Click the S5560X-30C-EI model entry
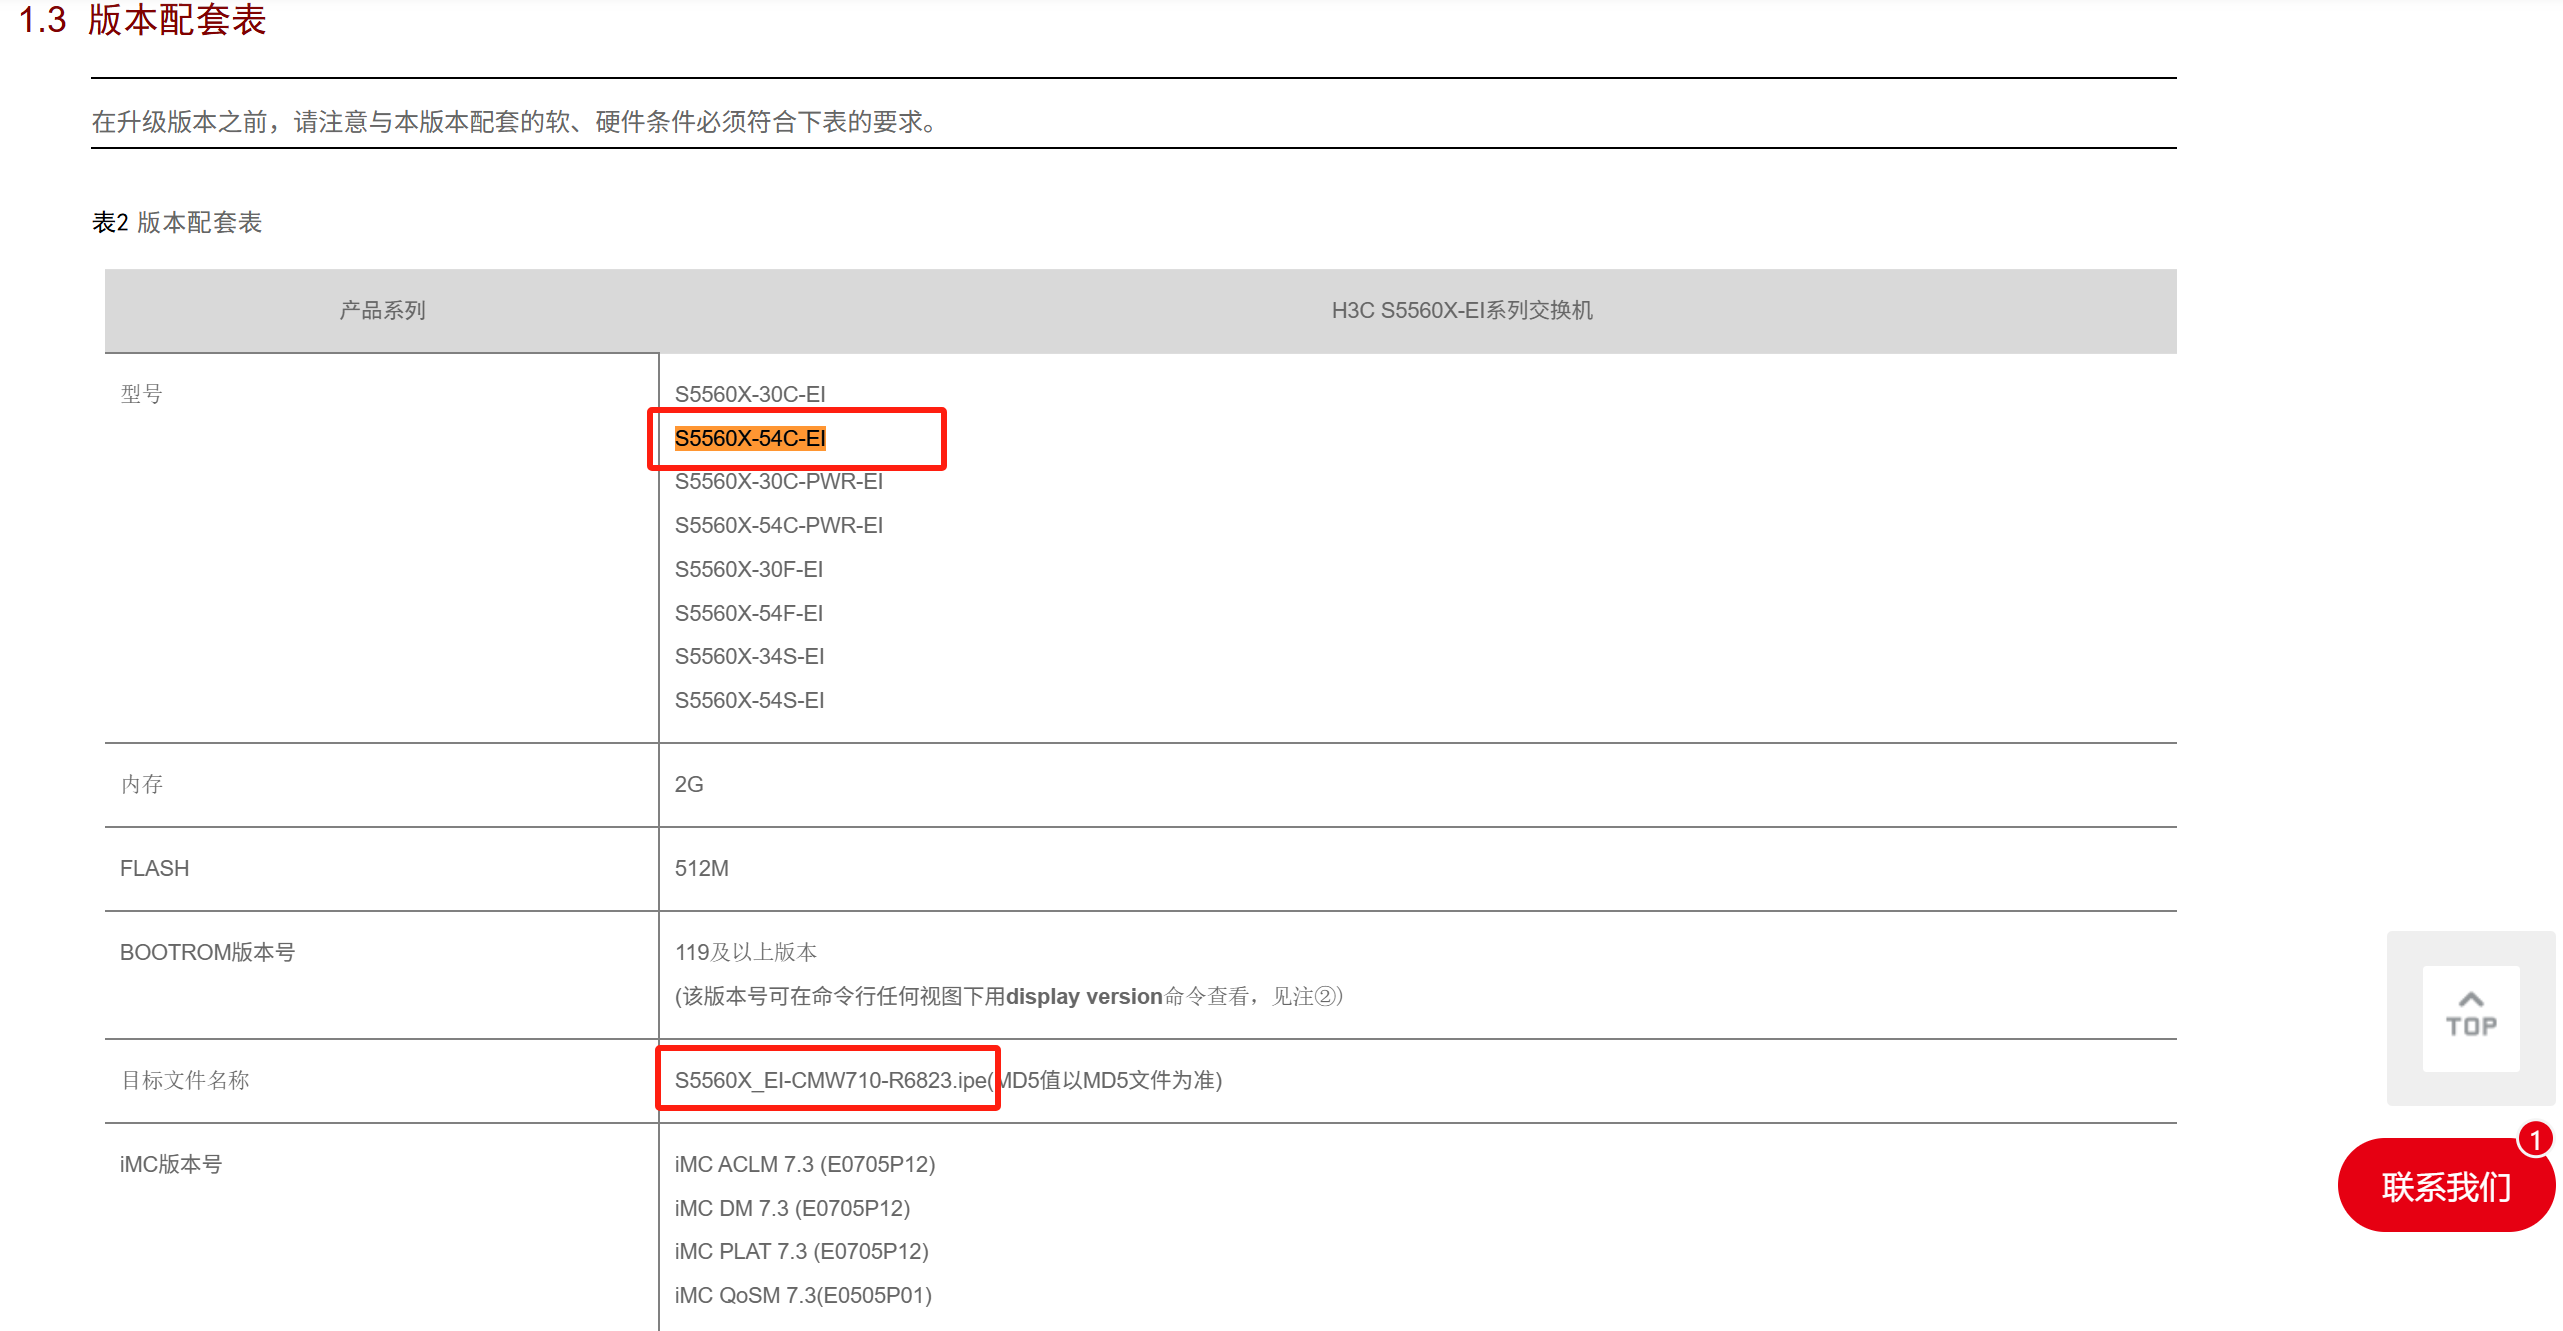The width and height of the screenshot is (2563, 1331). point(750,394)
